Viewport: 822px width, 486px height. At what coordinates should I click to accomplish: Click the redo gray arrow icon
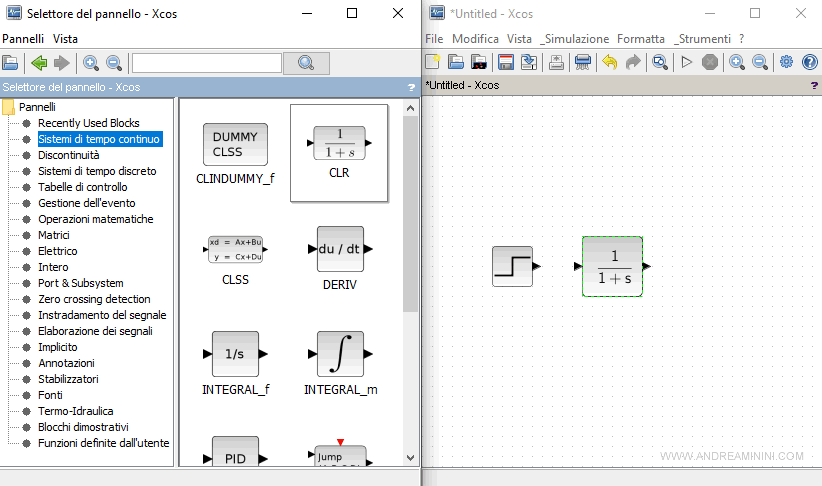(633, 62)
